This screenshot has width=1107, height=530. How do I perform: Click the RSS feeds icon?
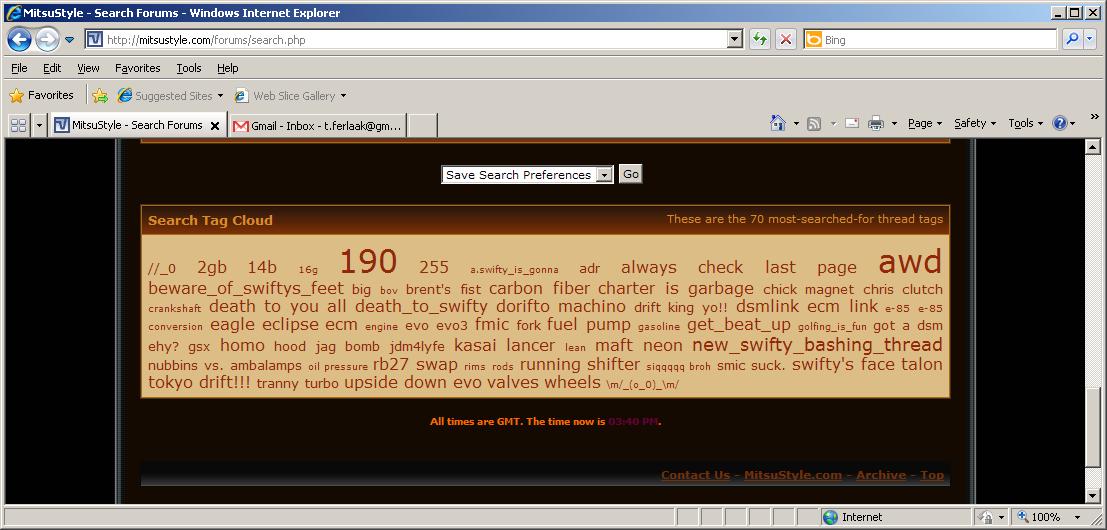(814, 123)
